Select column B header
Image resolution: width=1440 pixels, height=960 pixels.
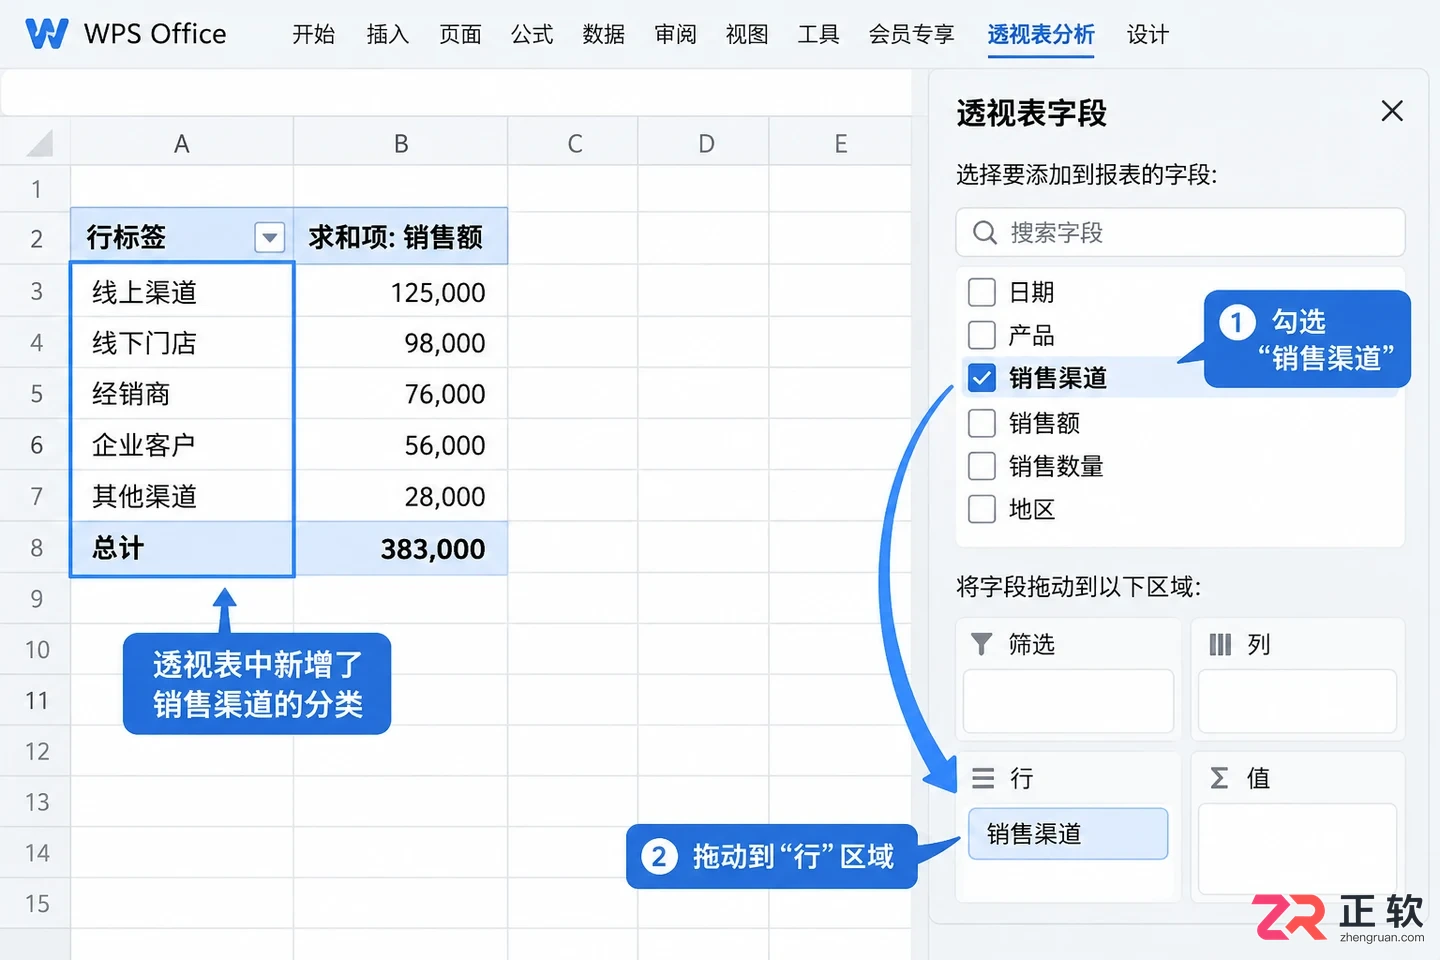pos(401,144)
